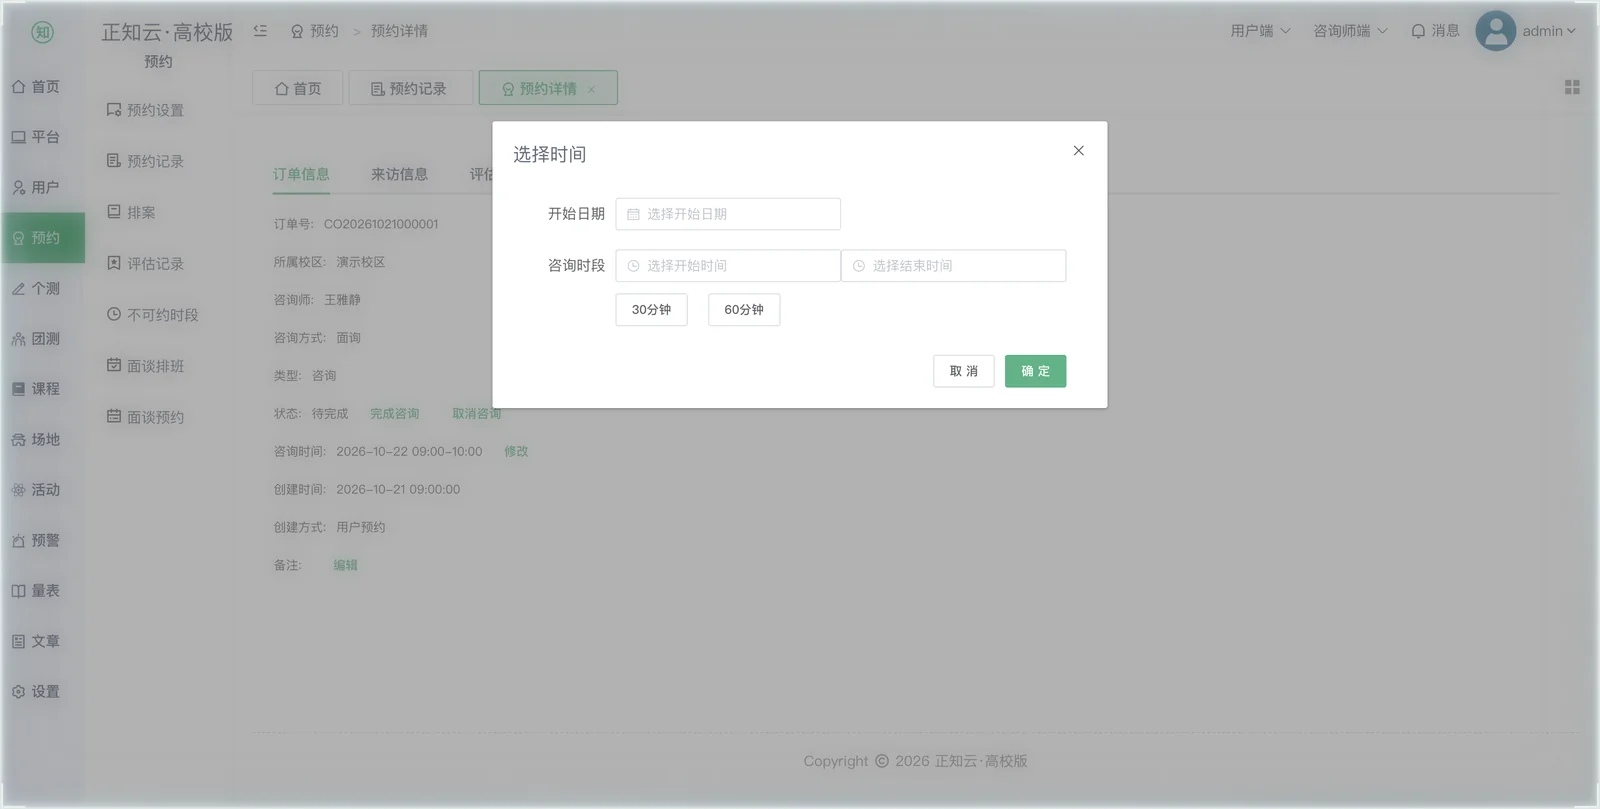The height and width of the screenshot is (809, 1600).
Task: Select the 来访信息 tab
Action: pos(399,174)
